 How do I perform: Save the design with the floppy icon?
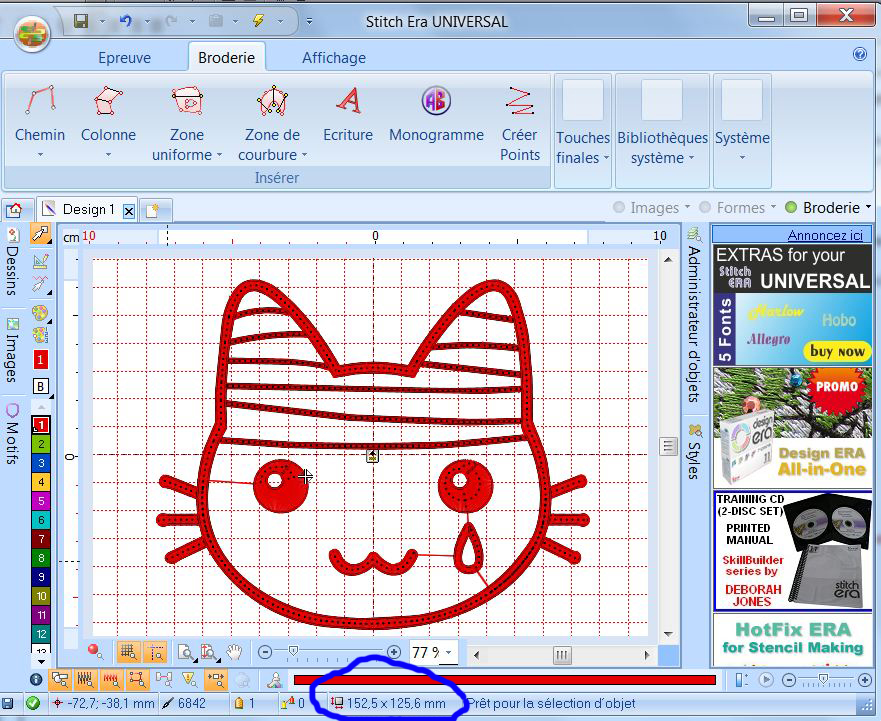coord(81,21)
